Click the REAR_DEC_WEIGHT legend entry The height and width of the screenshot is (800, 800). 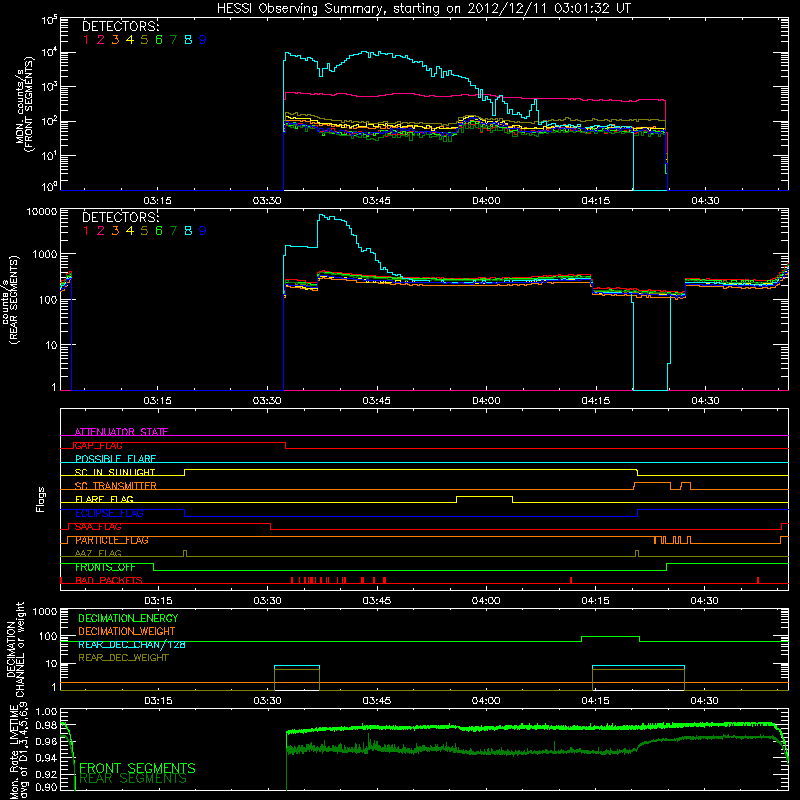[x=123, y=658]
